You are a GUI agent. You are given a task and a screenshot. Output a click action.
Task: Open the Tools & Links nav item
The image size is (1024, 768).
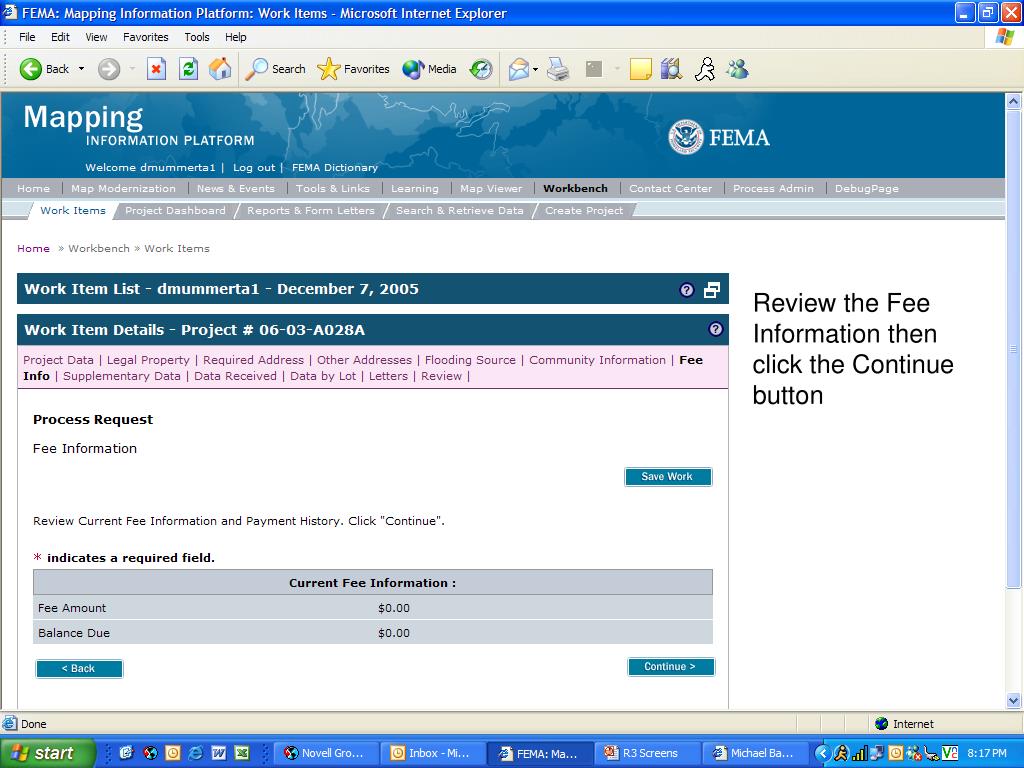coord(332,189)
